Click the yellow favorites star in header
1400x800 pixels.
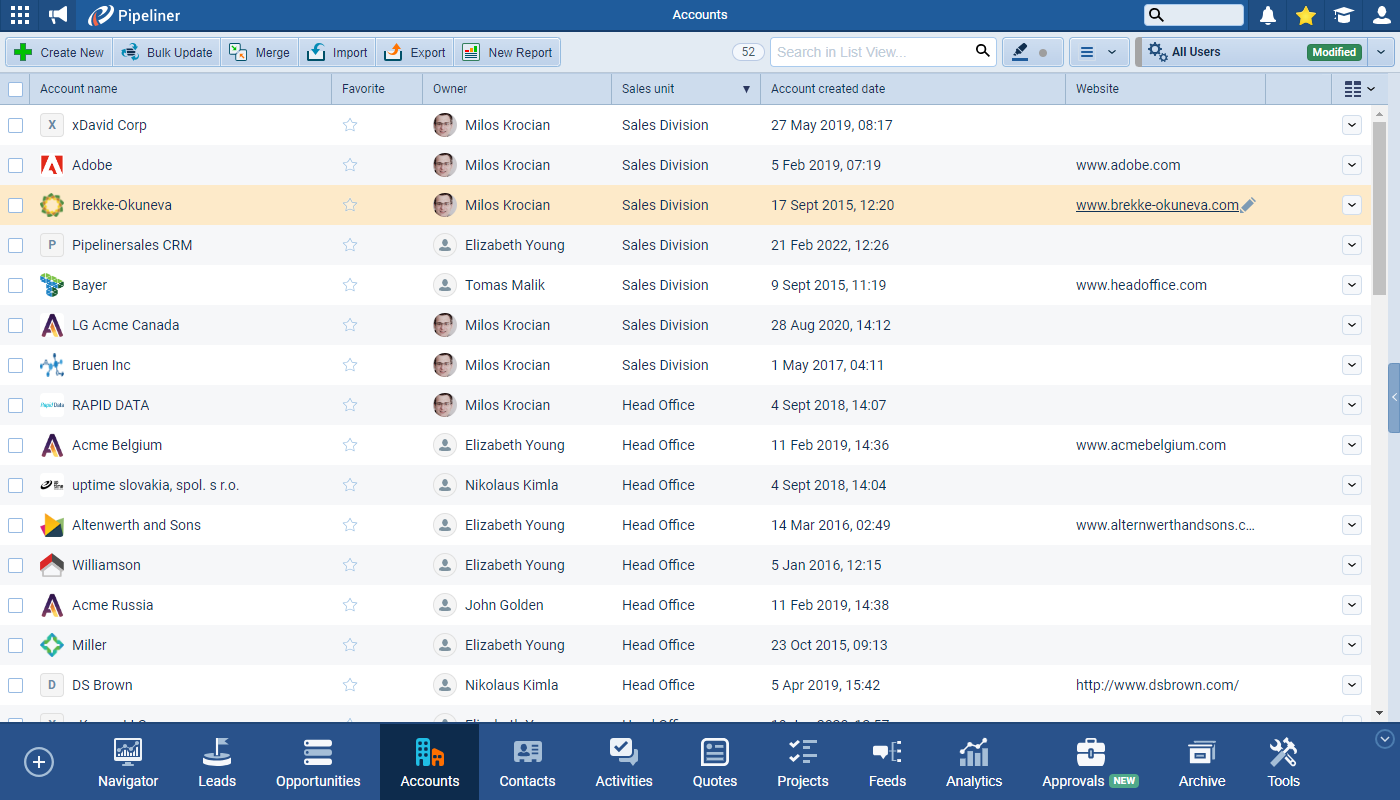click(x=1305, y=15)
